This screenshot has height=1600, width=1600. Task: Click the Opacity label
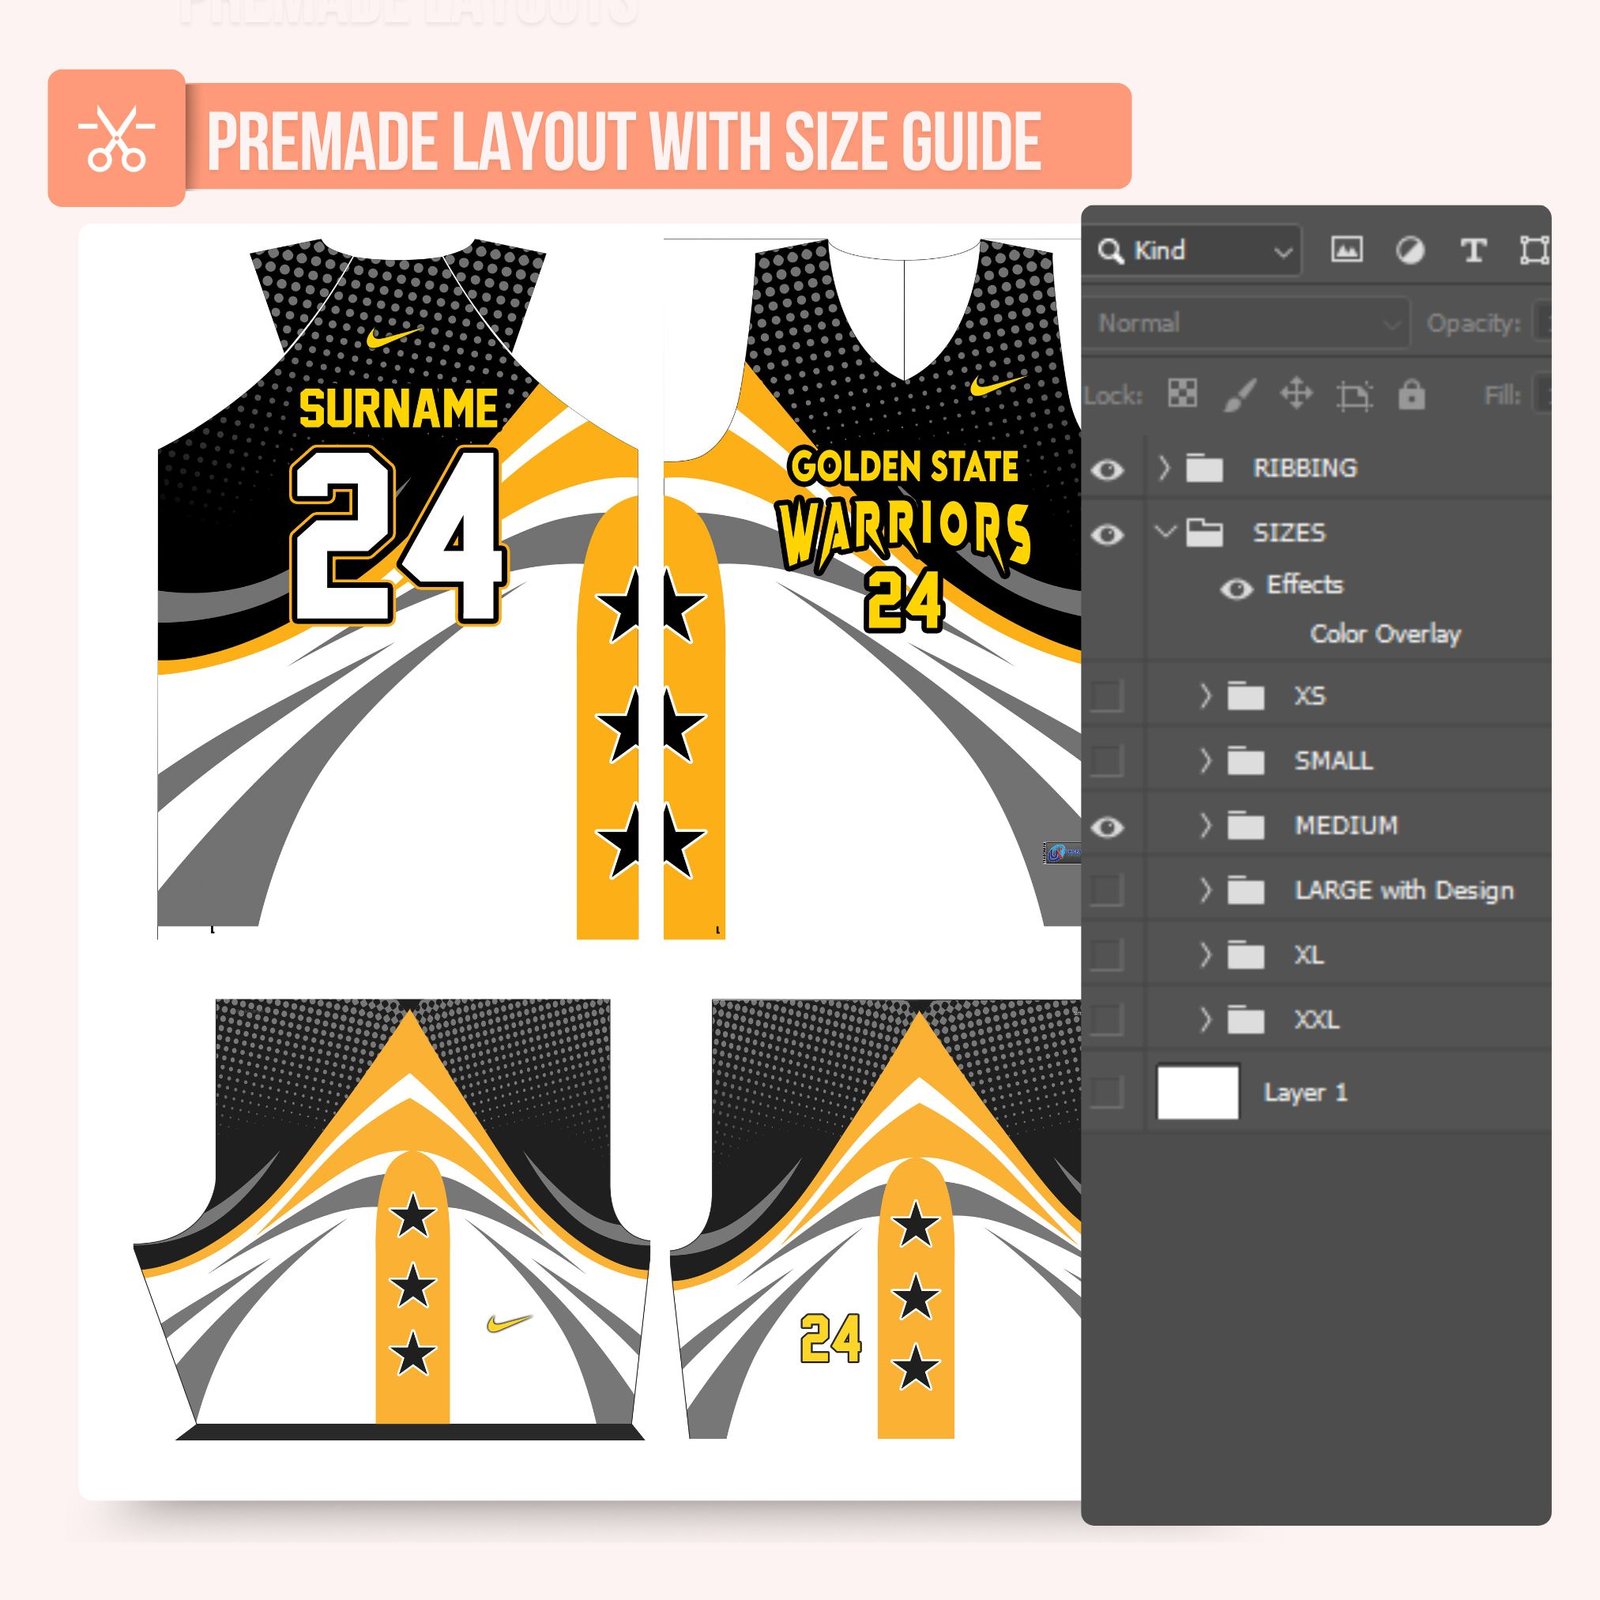pos(1473,324)
